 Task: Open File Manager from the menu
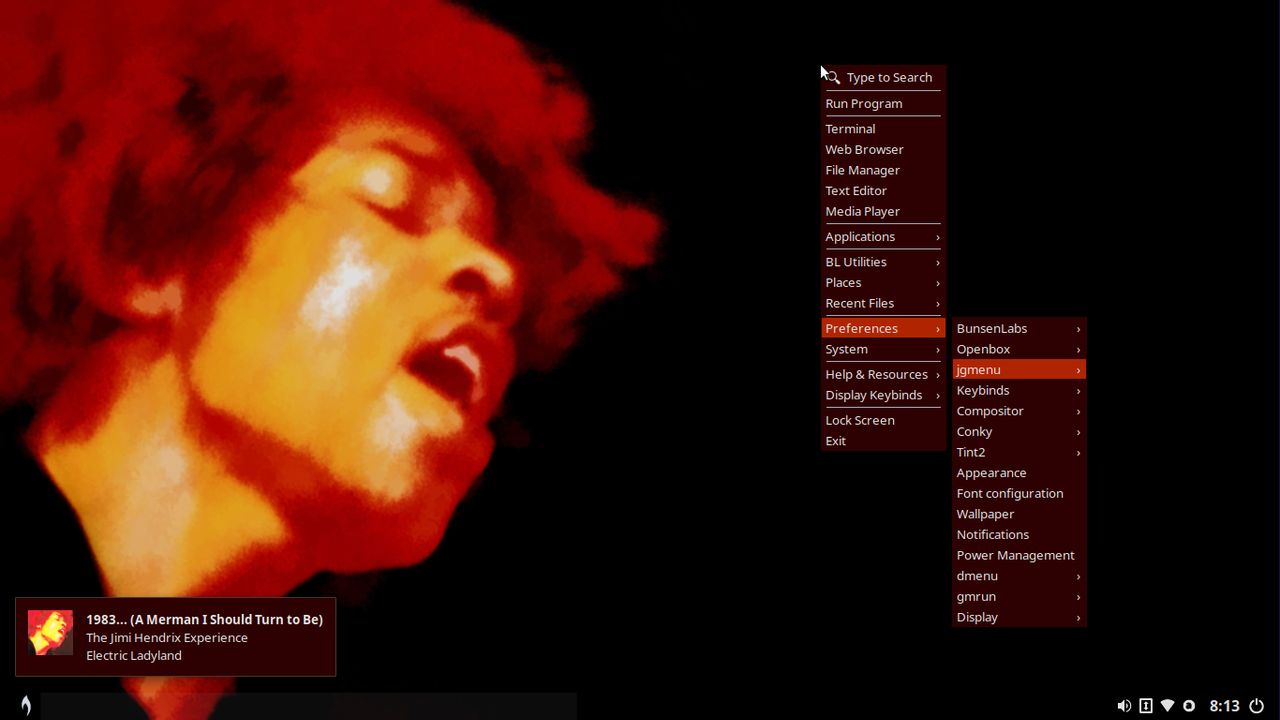tap(883, 170)
